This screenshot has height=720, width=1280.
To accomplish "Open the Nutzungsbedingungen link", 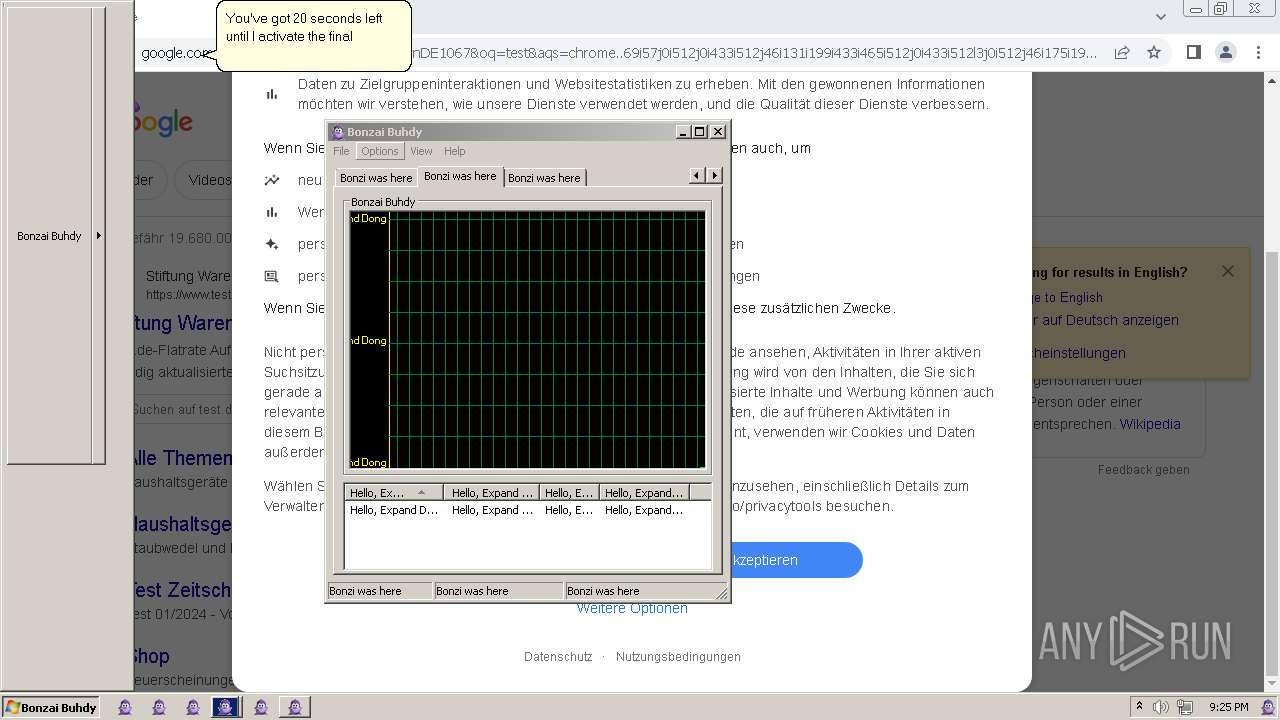I will coord(678,657).
